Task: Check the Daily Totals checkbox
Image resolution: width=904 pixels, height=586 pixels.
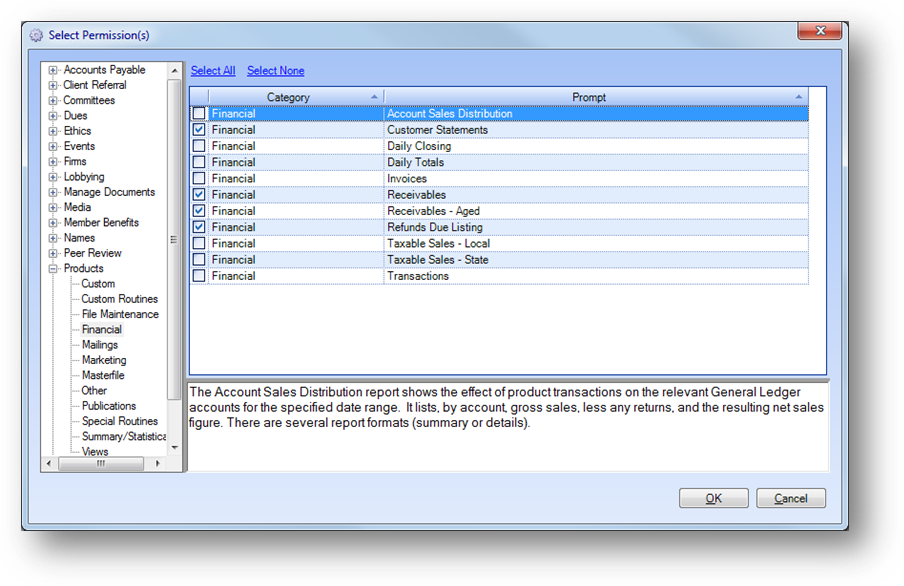Action: (x=199, y=162)
